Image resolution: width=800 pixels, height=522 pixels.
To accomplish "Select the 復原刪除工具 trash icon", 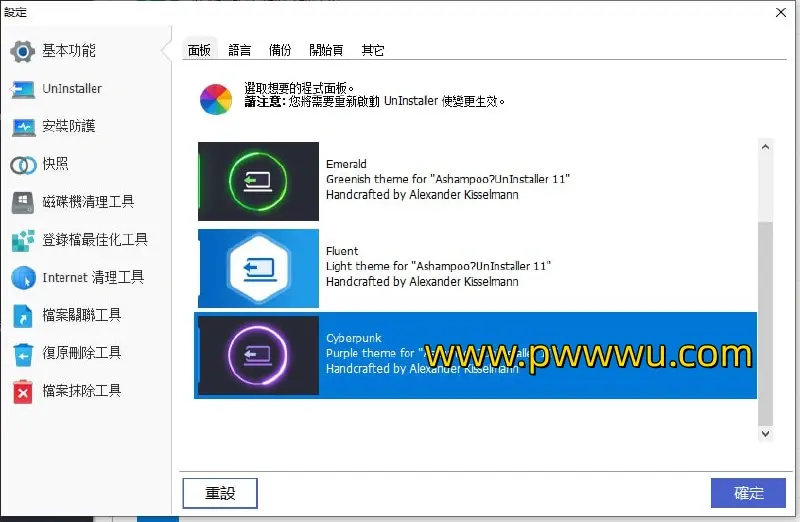I will [23, 354].
